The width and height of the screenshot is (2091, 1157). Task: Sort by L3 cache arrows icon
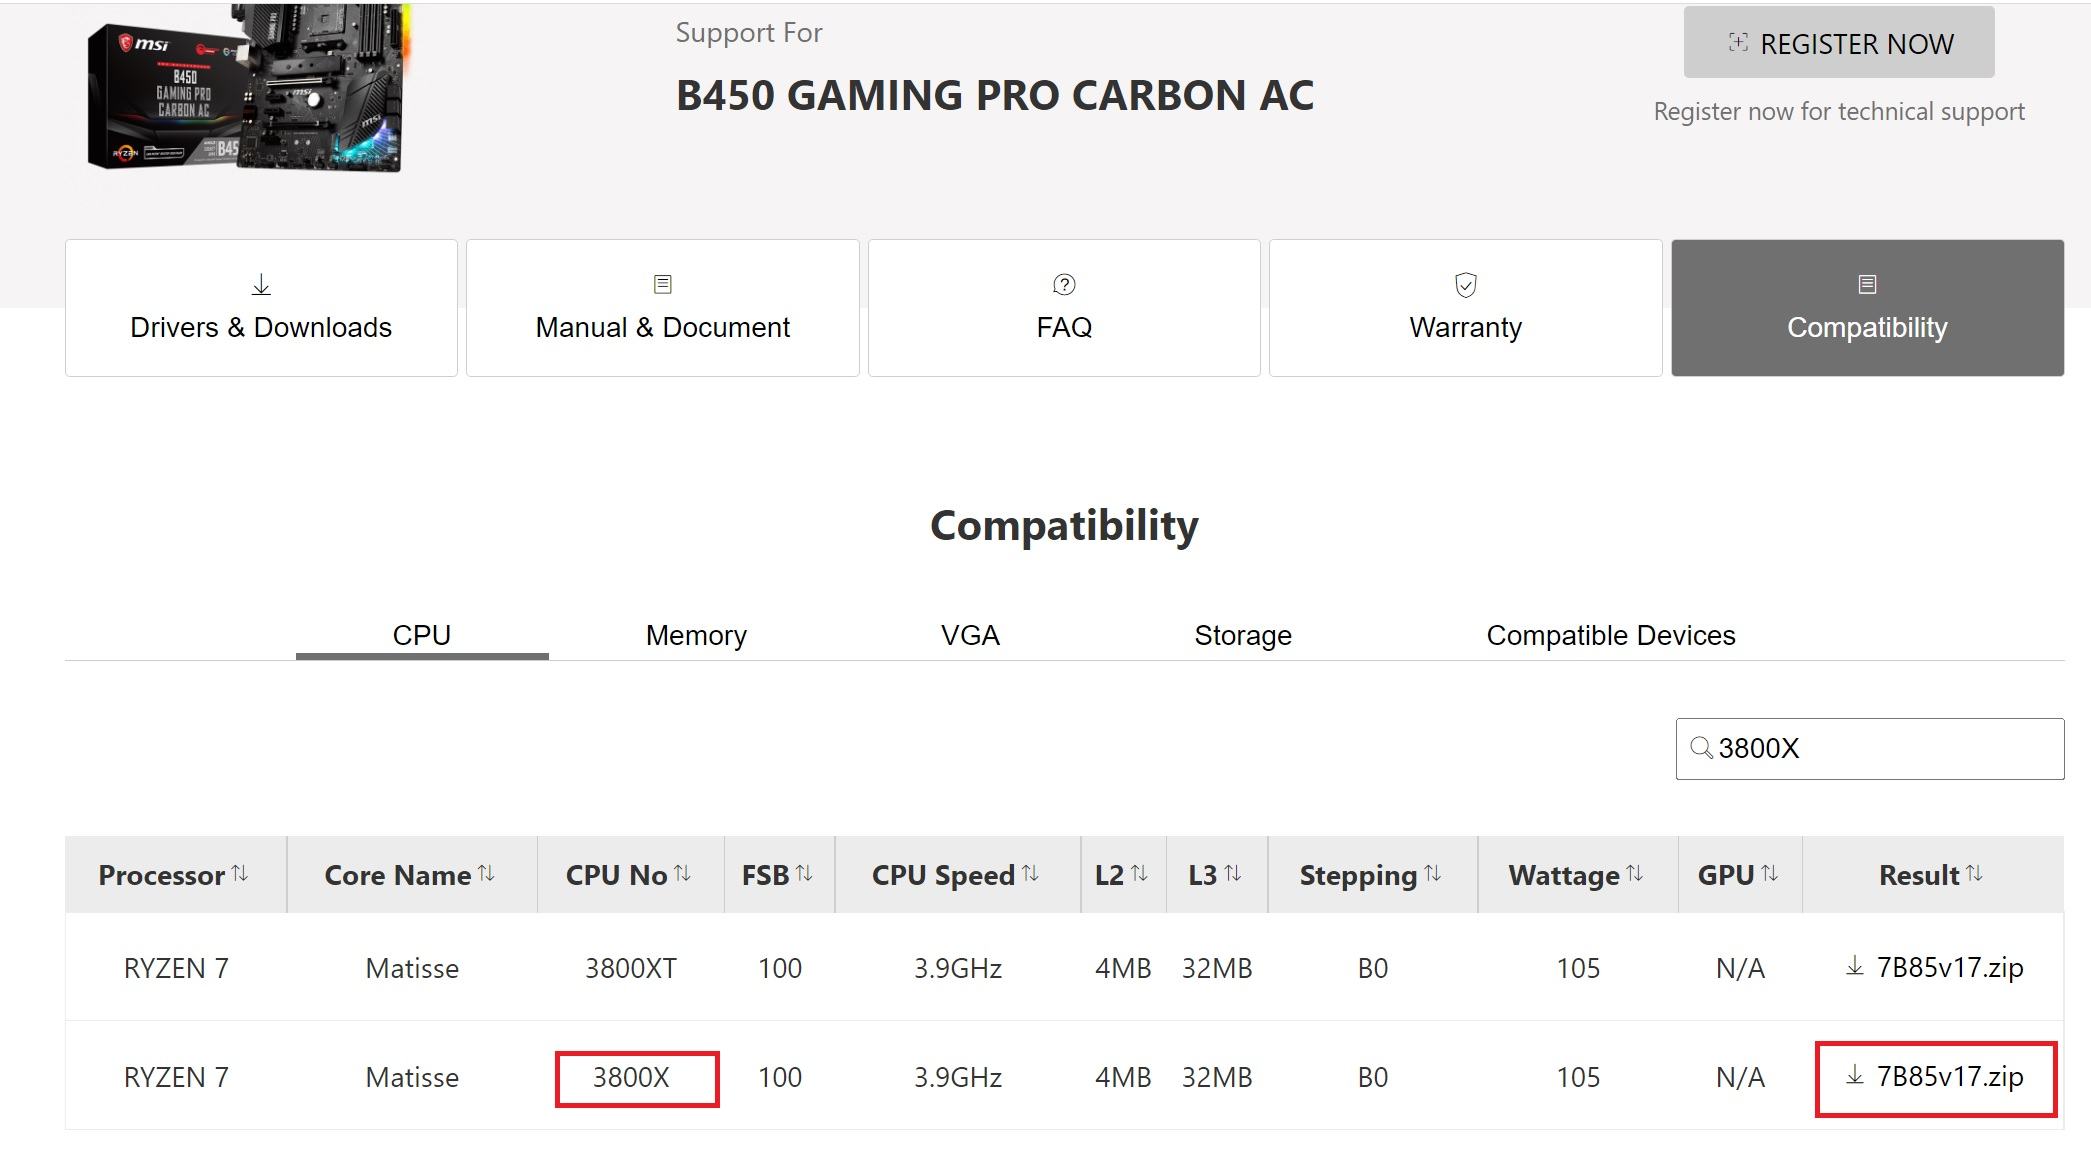(1233, 874)
